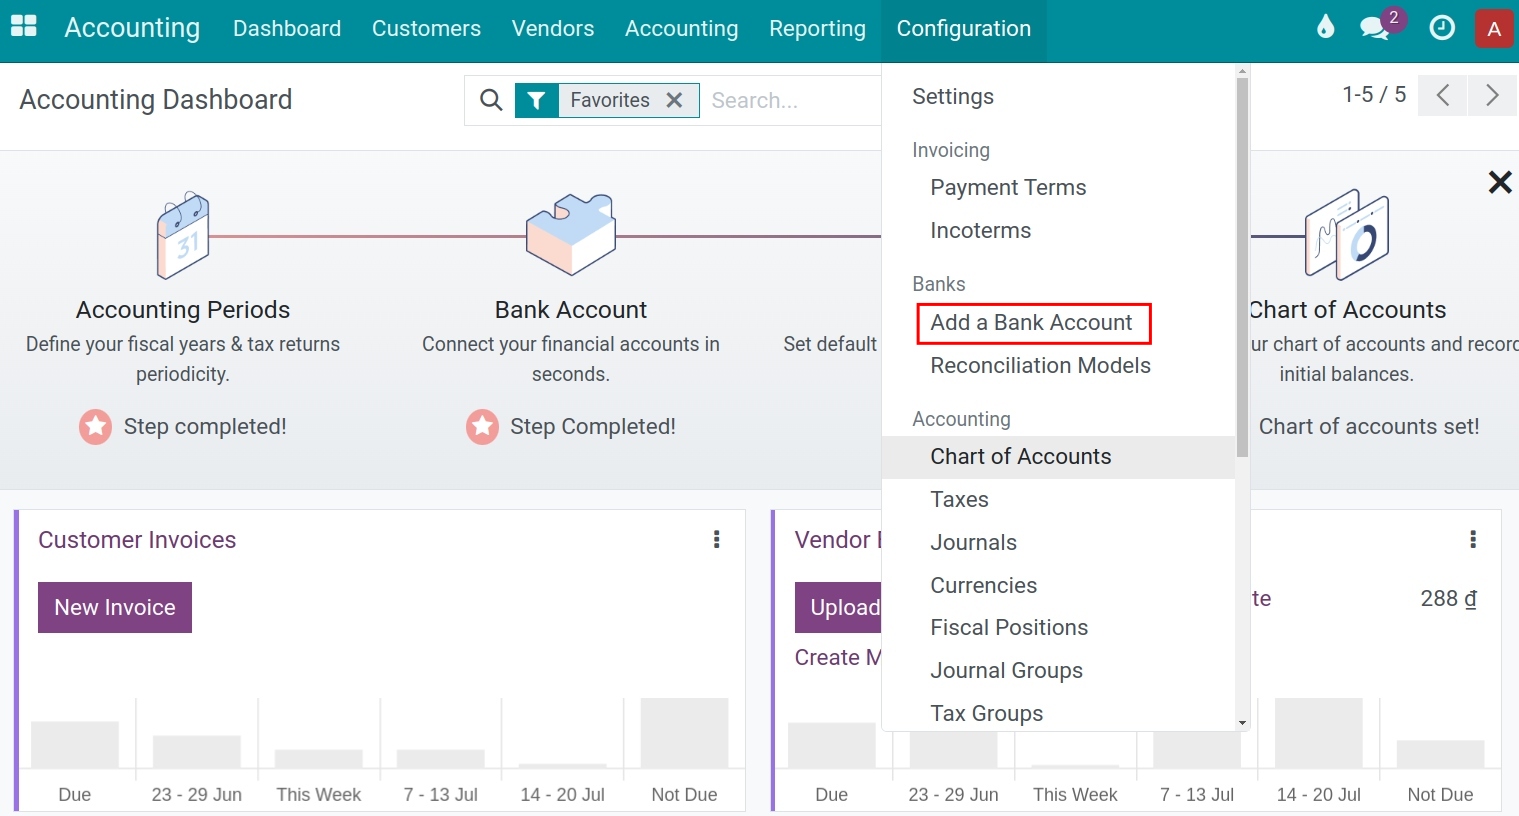Open the Accounting top menu item
Image resolution: width=1519 pixels, height=816 pixels.
click(681, 29)
